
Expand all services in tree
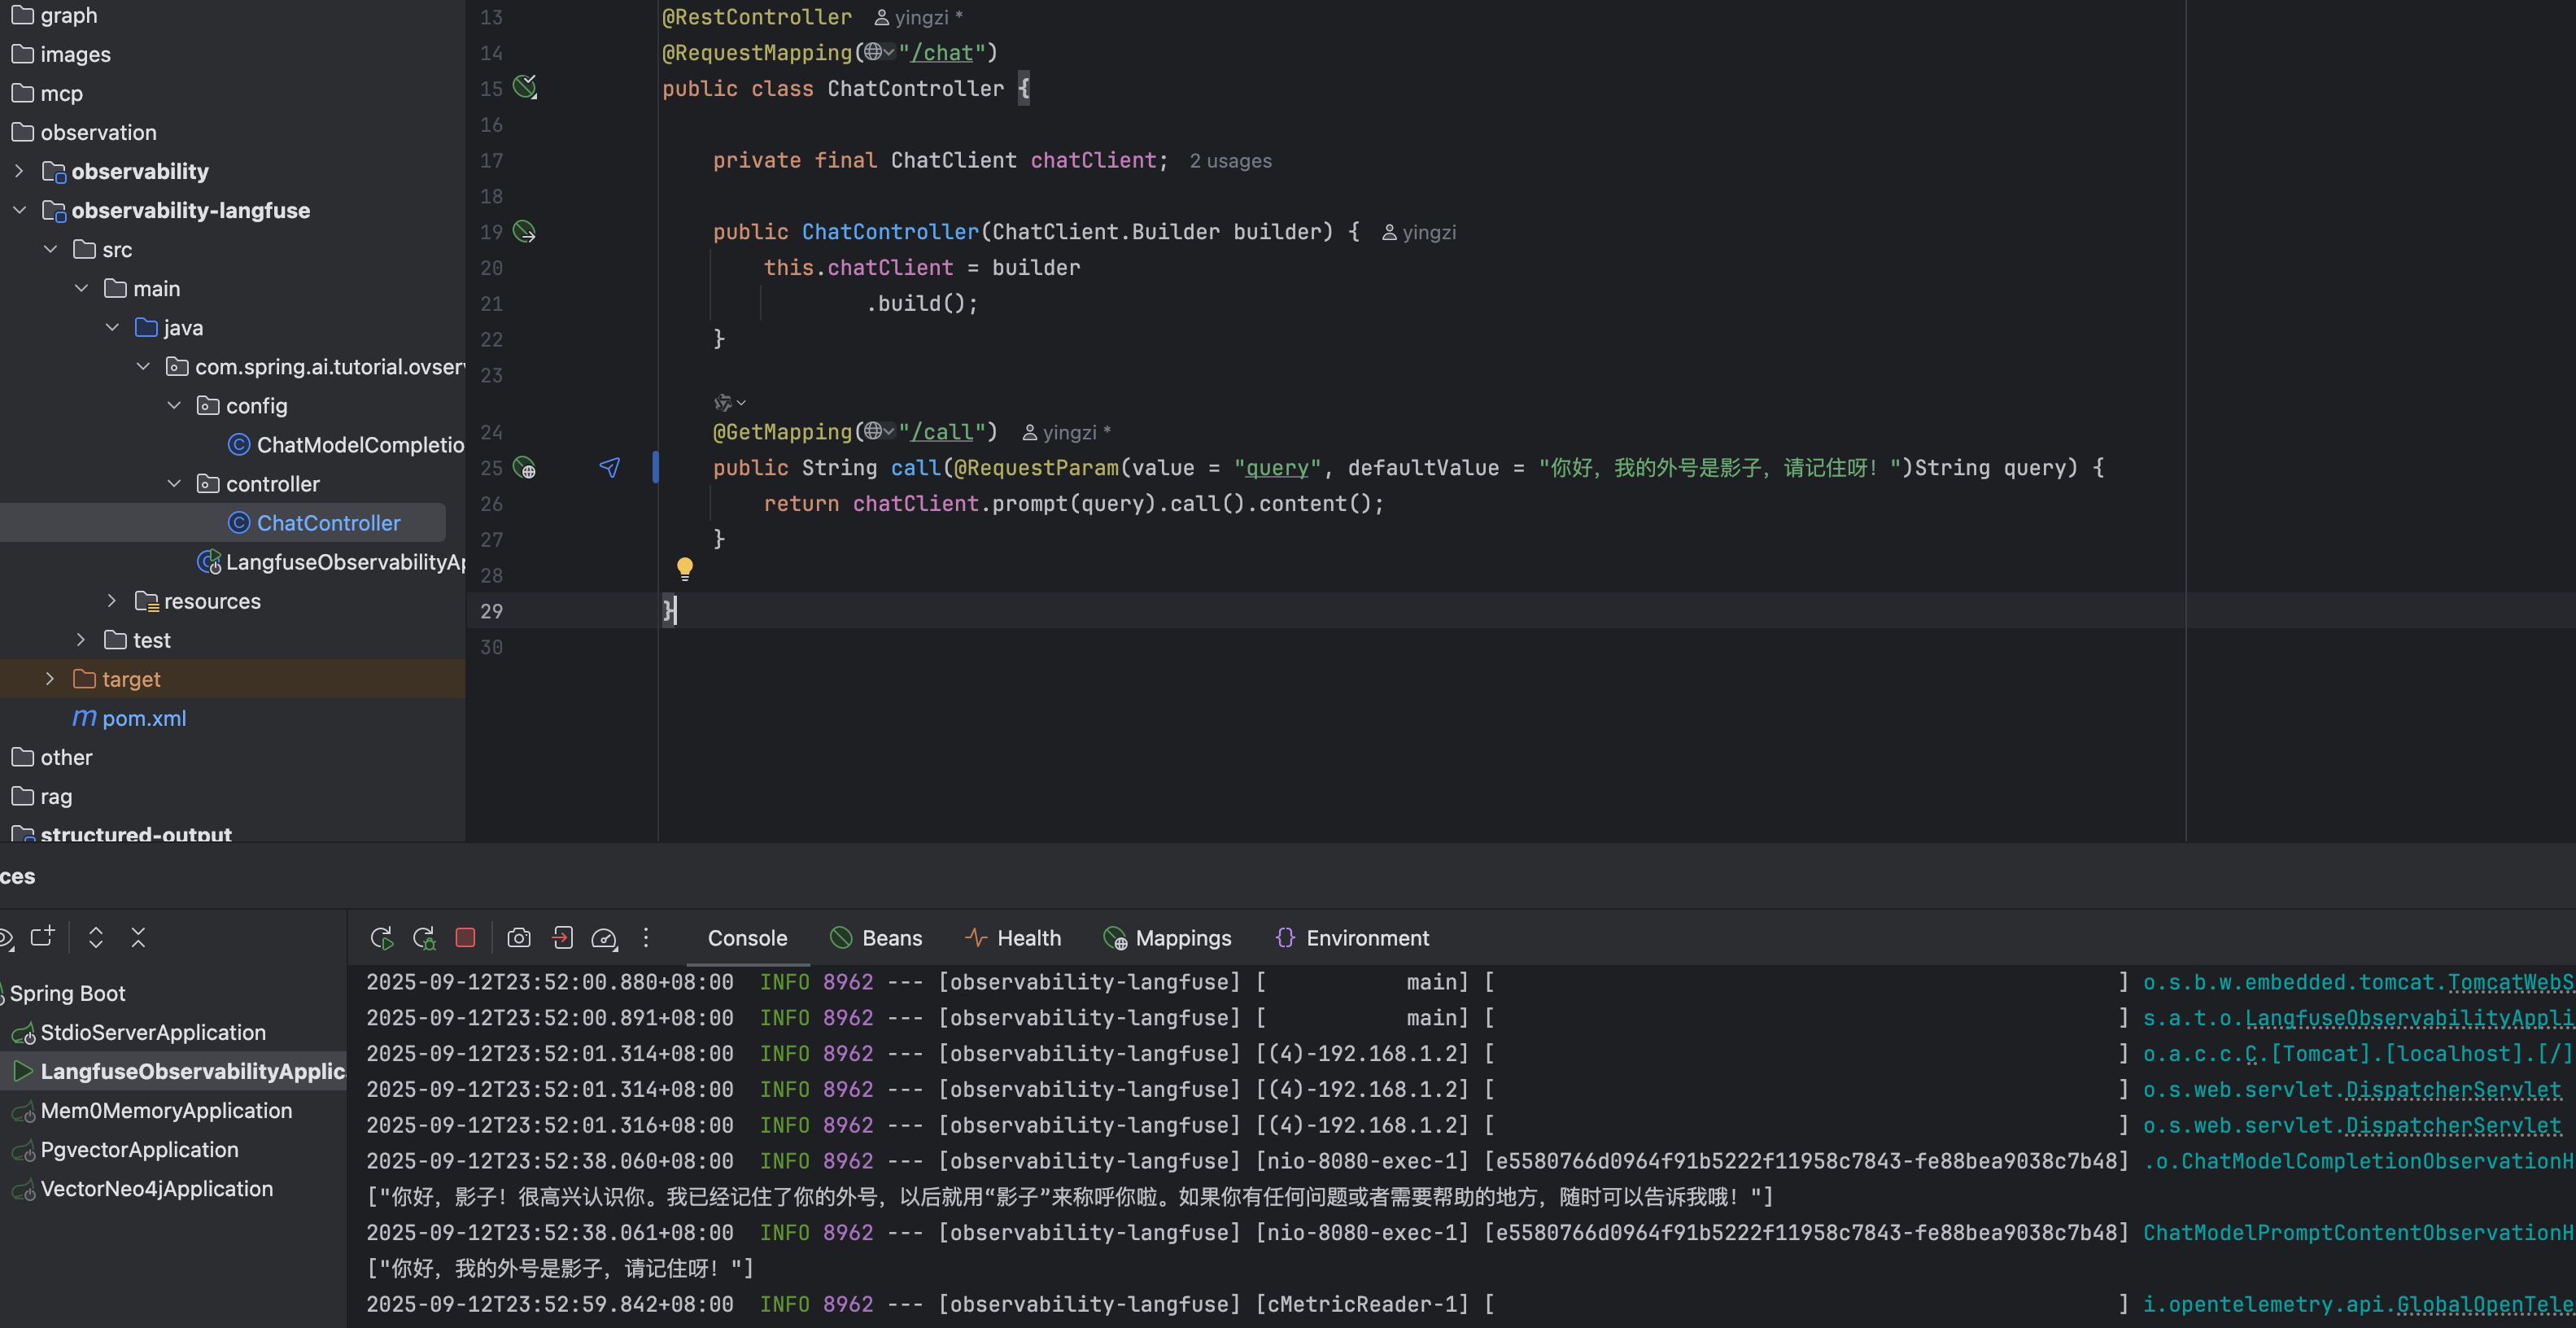coord(96,937)
